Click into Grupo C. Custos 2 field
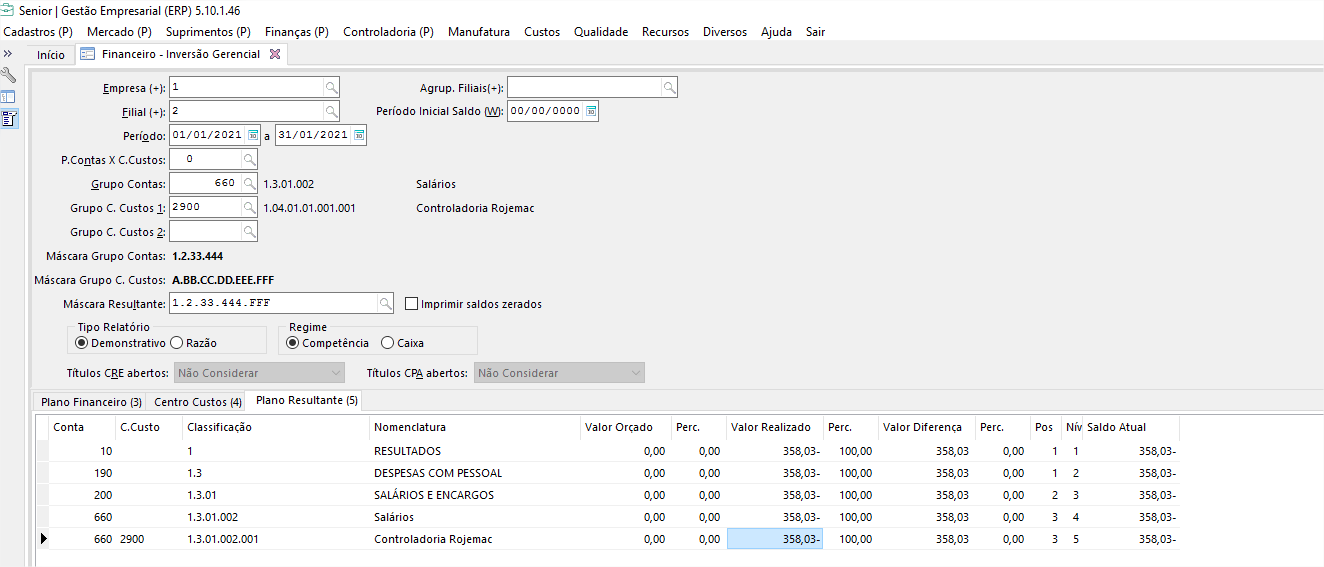The height and width of the screenshot is (567, 1324). click(x=205, y=232)
